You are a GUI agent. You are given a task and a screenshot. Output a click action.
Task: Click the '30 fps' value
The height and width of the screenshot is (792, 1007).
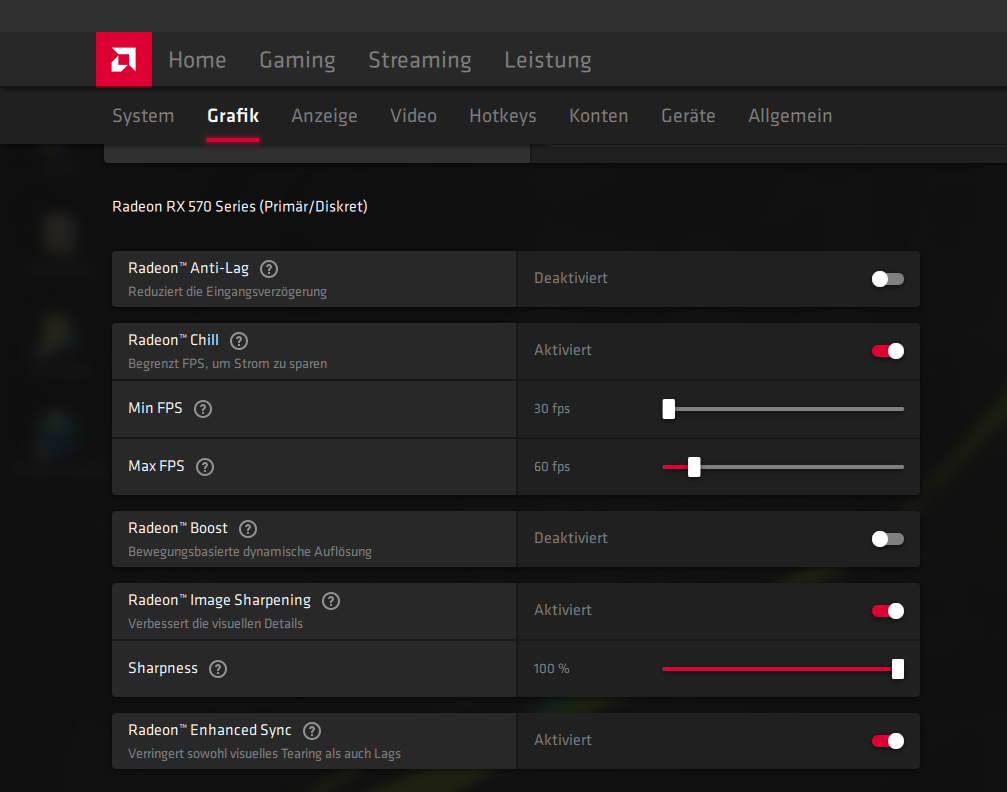pos(552,409)
